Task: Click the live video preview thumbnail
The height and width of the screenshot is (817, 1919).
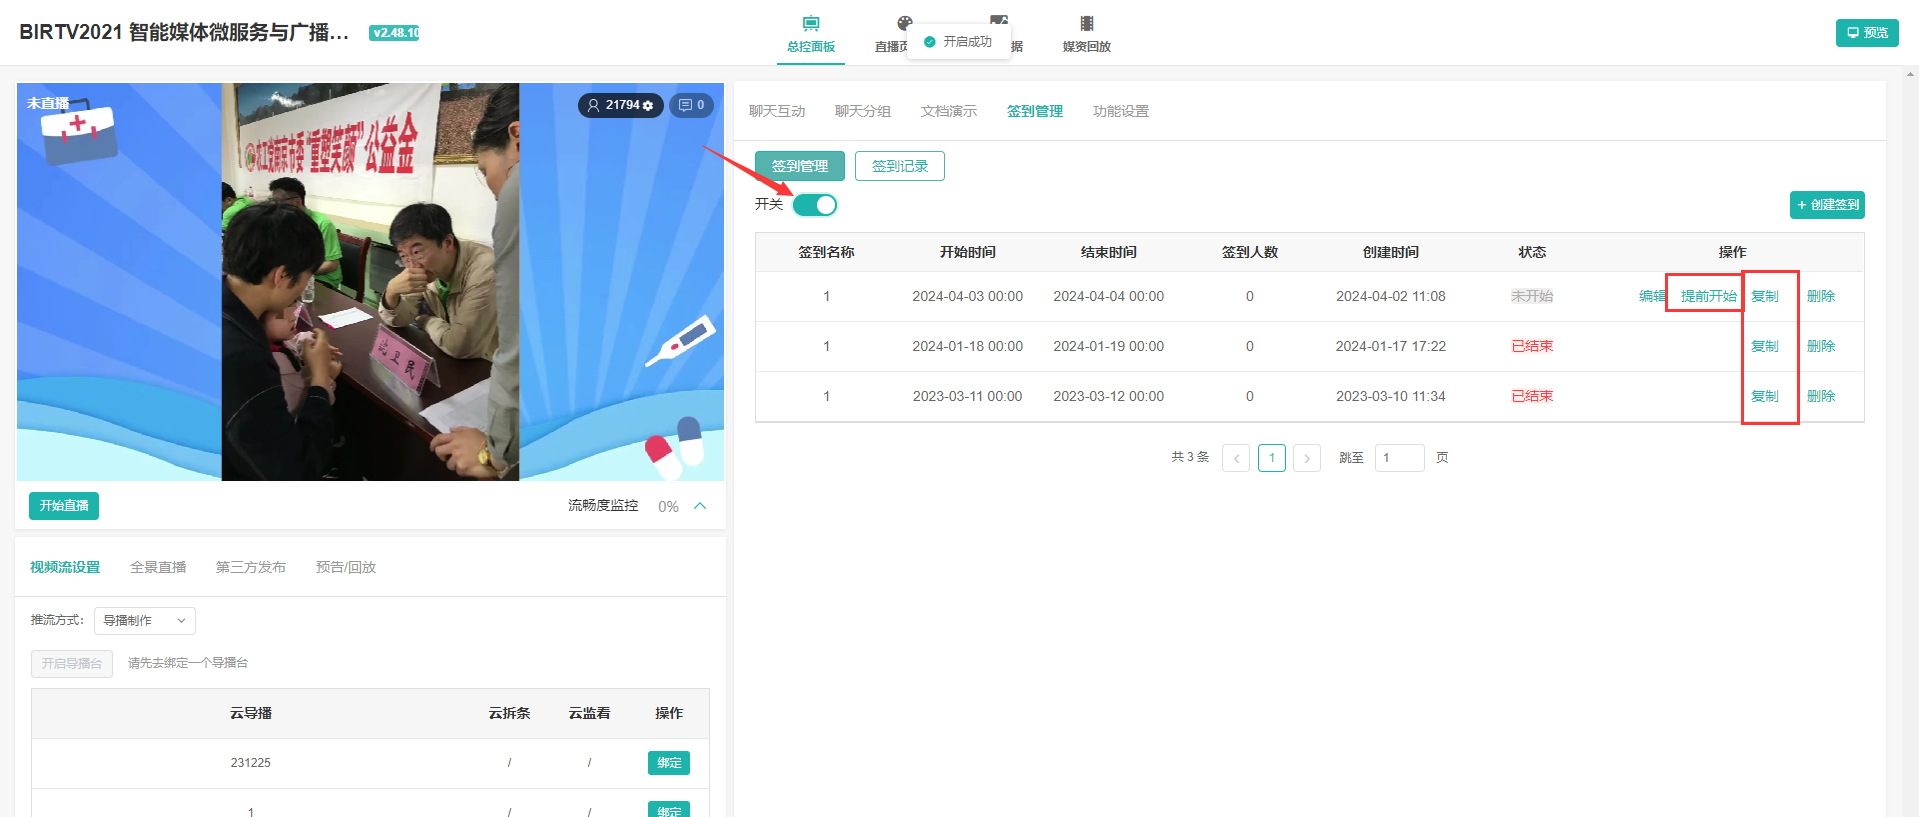Action: click(370, 282)
